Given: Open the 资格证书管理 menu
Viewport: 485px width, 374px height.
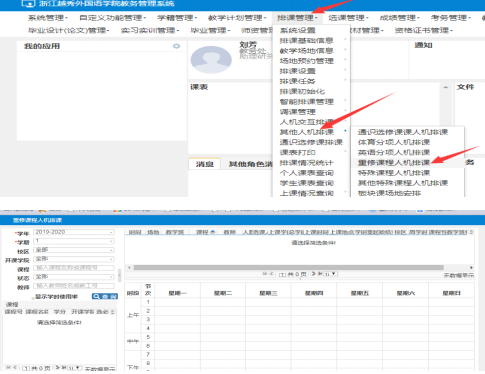Looking at the screenshot, I should [x=423, y=31].
